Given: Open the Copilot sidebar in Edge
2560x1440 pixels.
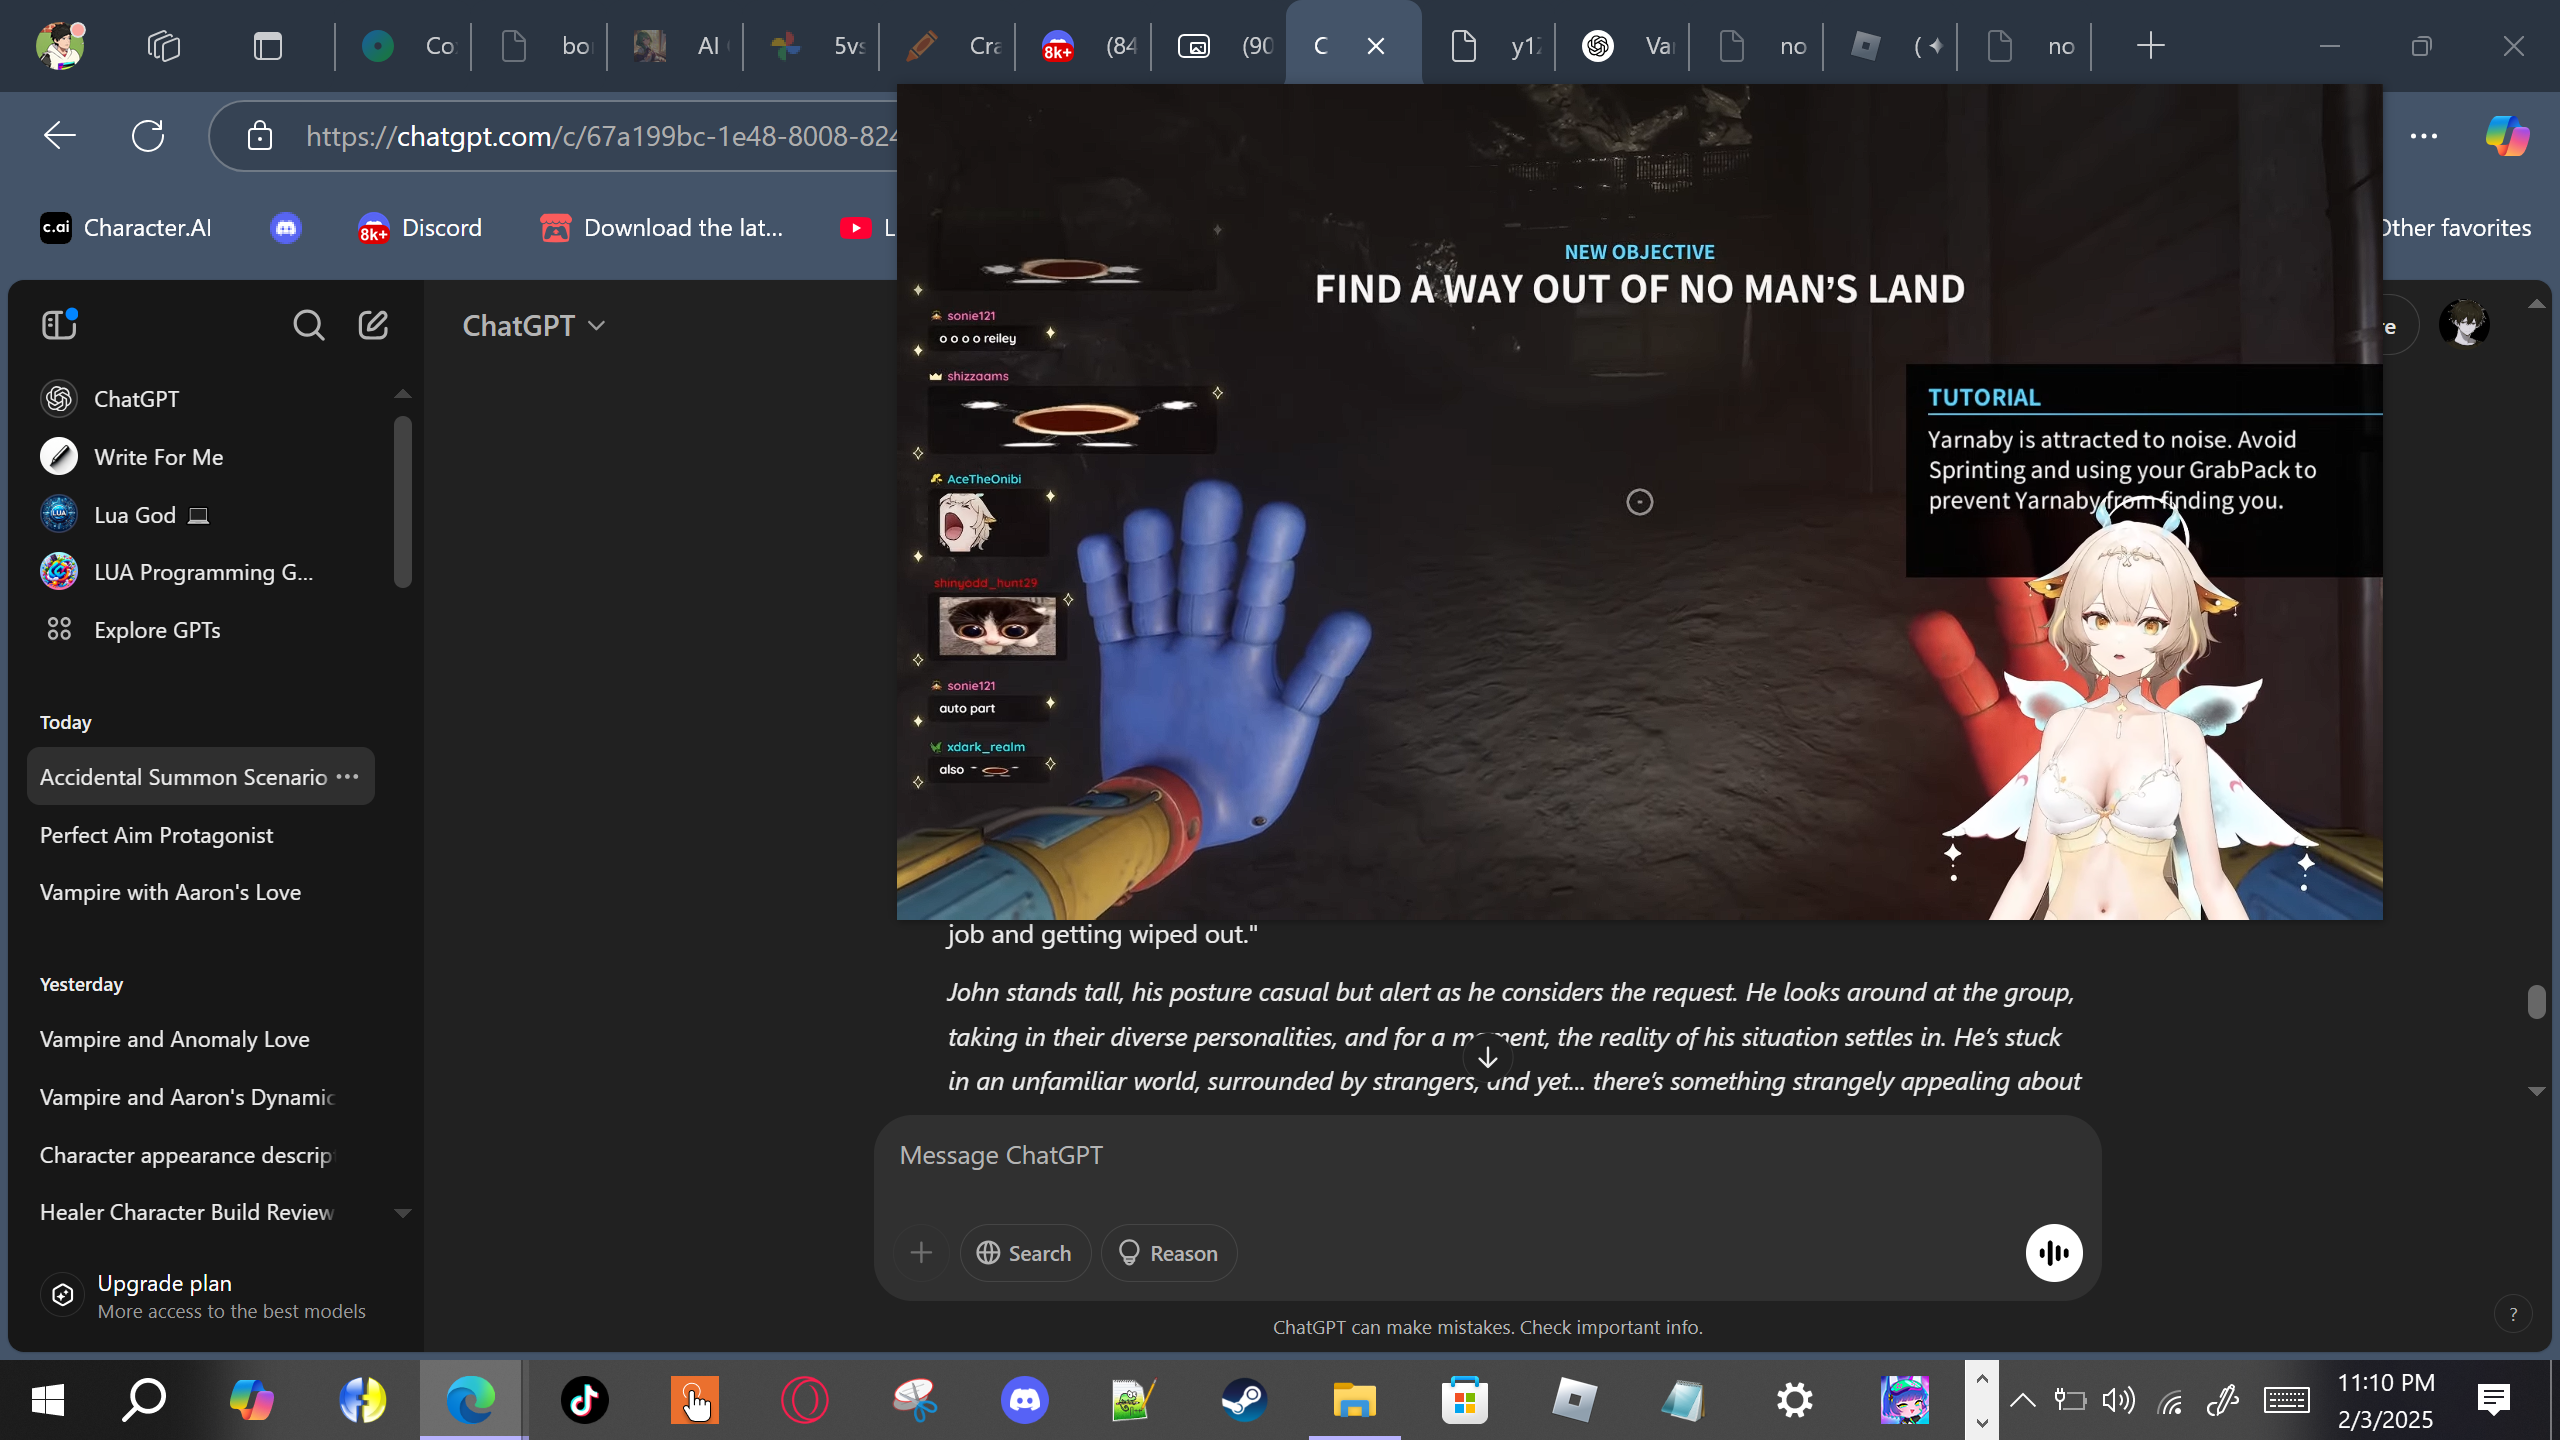Looking at the screenshot, I should 2507,136.
